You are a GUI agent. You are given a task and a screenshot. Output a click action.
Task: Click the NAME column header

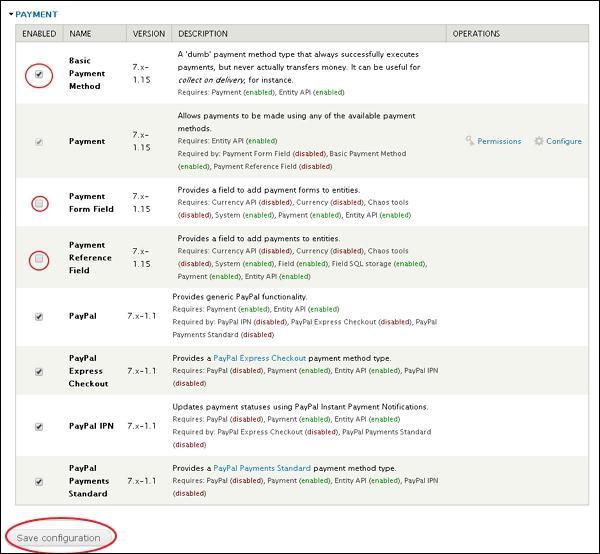coord(95,34)
